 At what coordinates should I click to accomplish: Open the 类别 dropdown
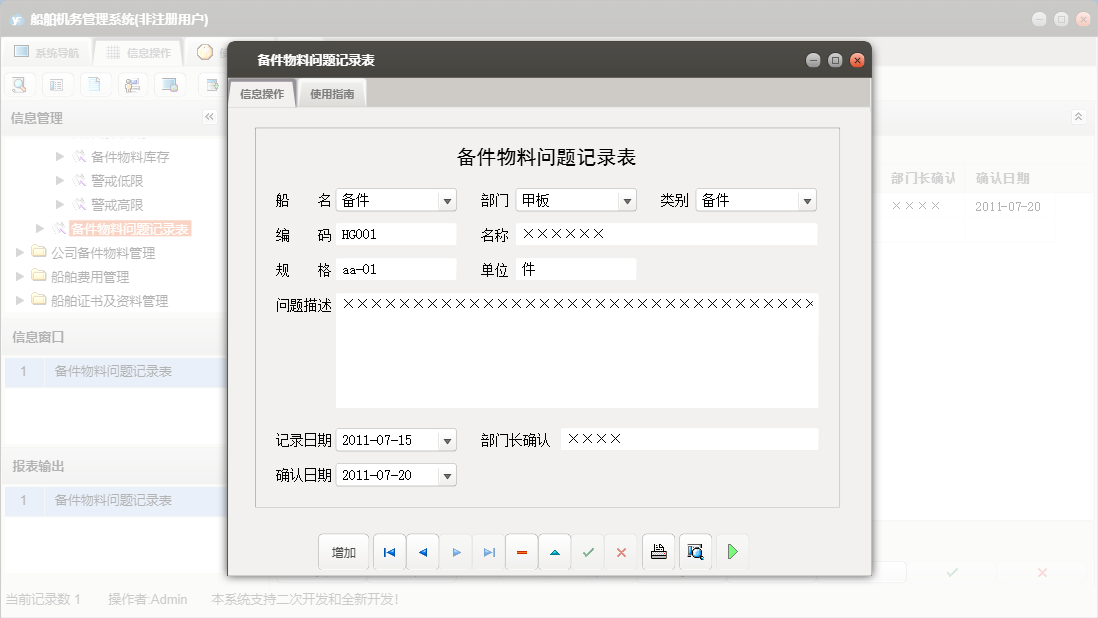click(806, 199)
